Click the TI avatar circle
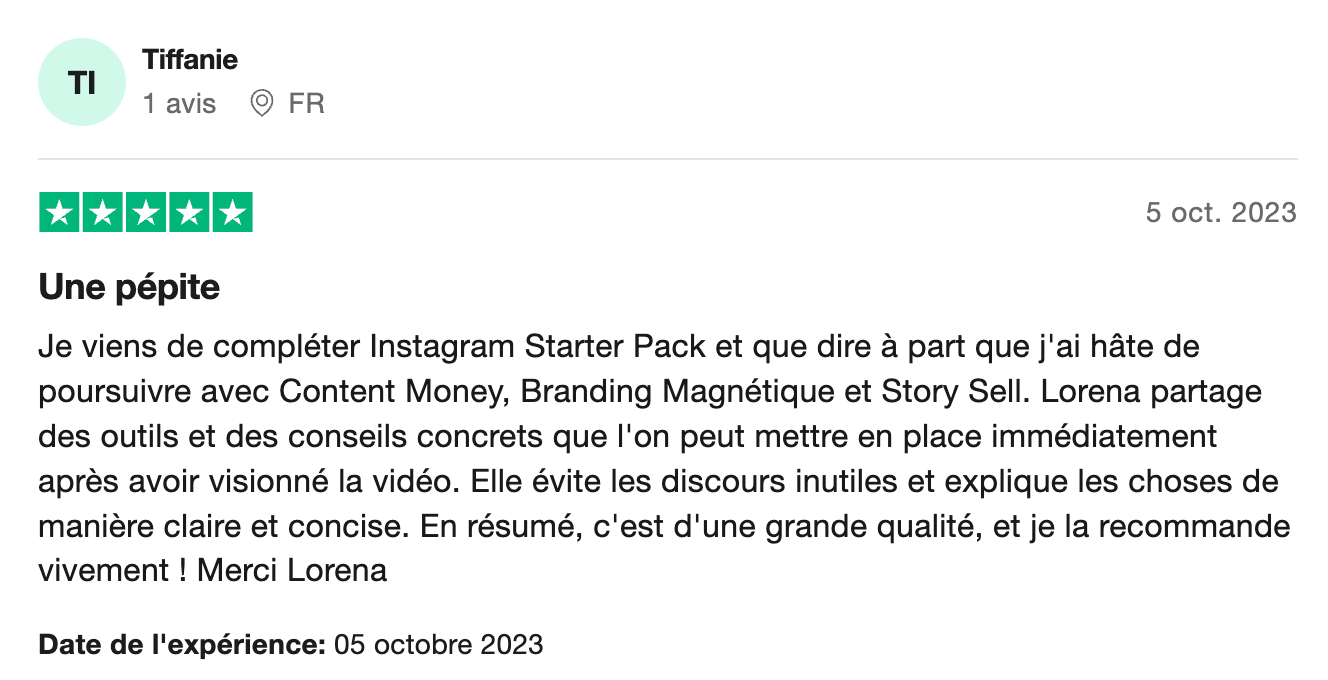Image resolution: width=1328 pixels, height=680 pixels. (82, 82)
